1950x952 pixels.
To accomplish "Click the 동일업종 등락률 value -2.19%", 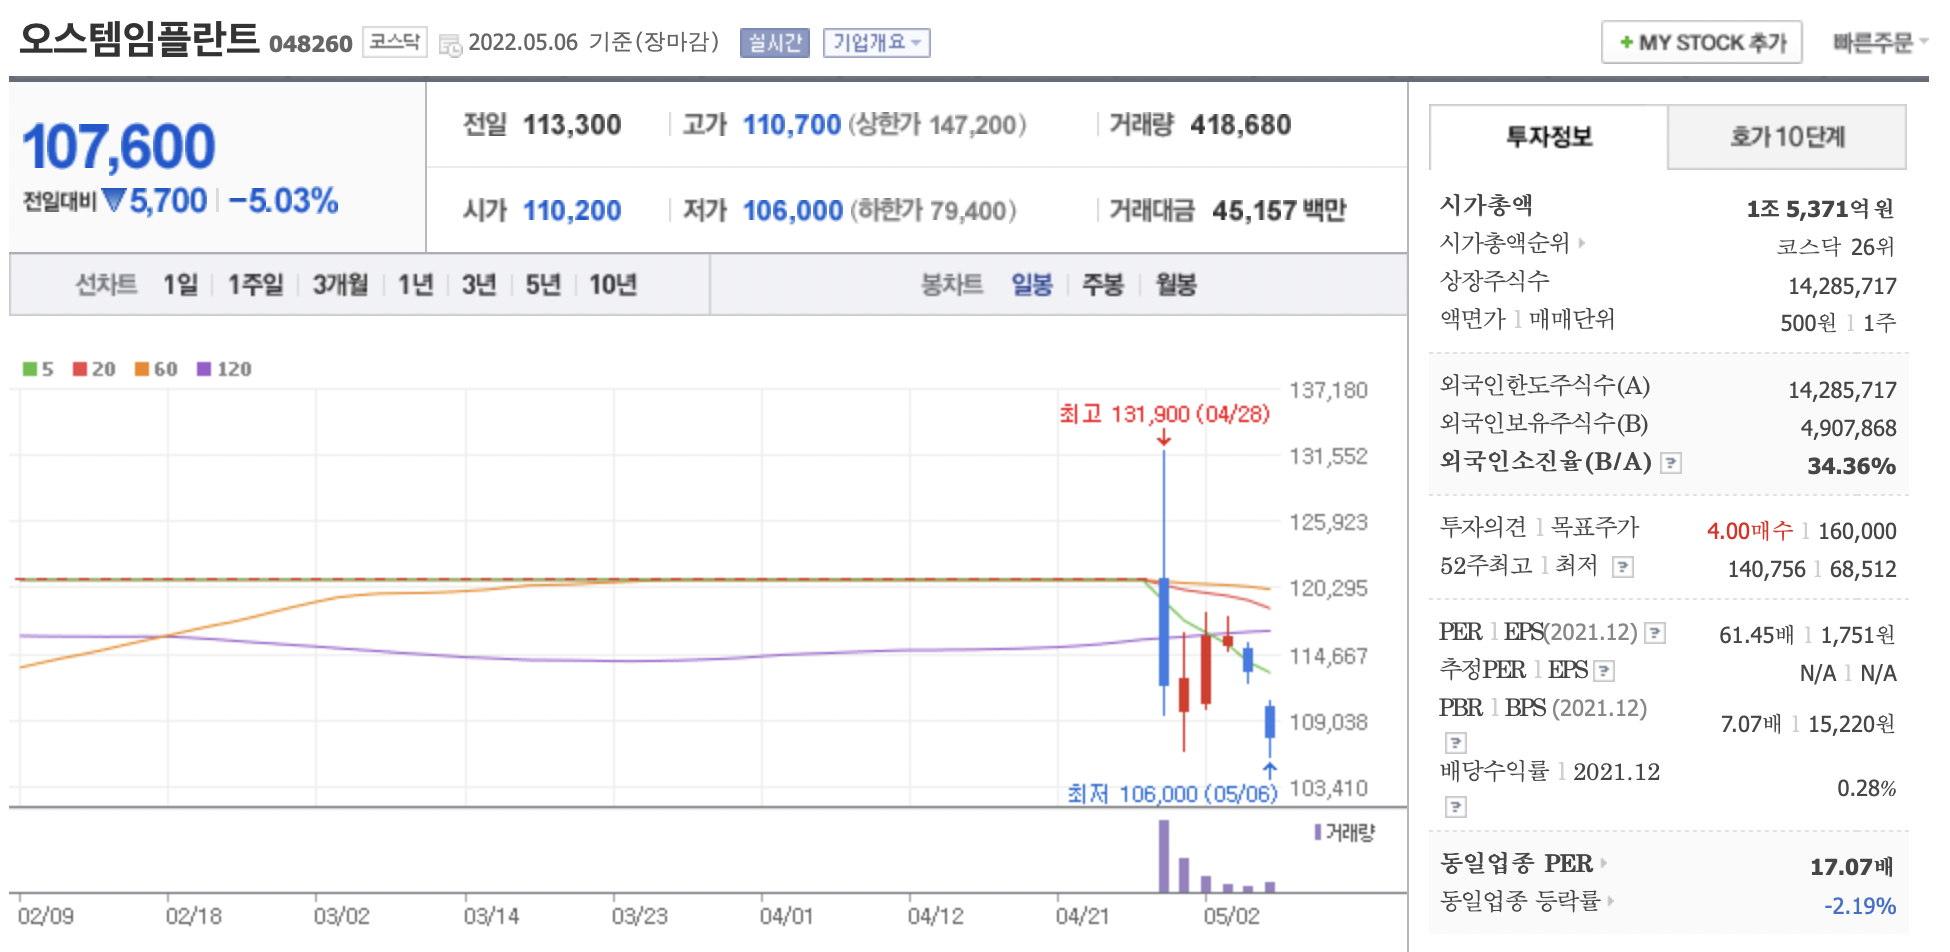I will tap(1859, 906).
